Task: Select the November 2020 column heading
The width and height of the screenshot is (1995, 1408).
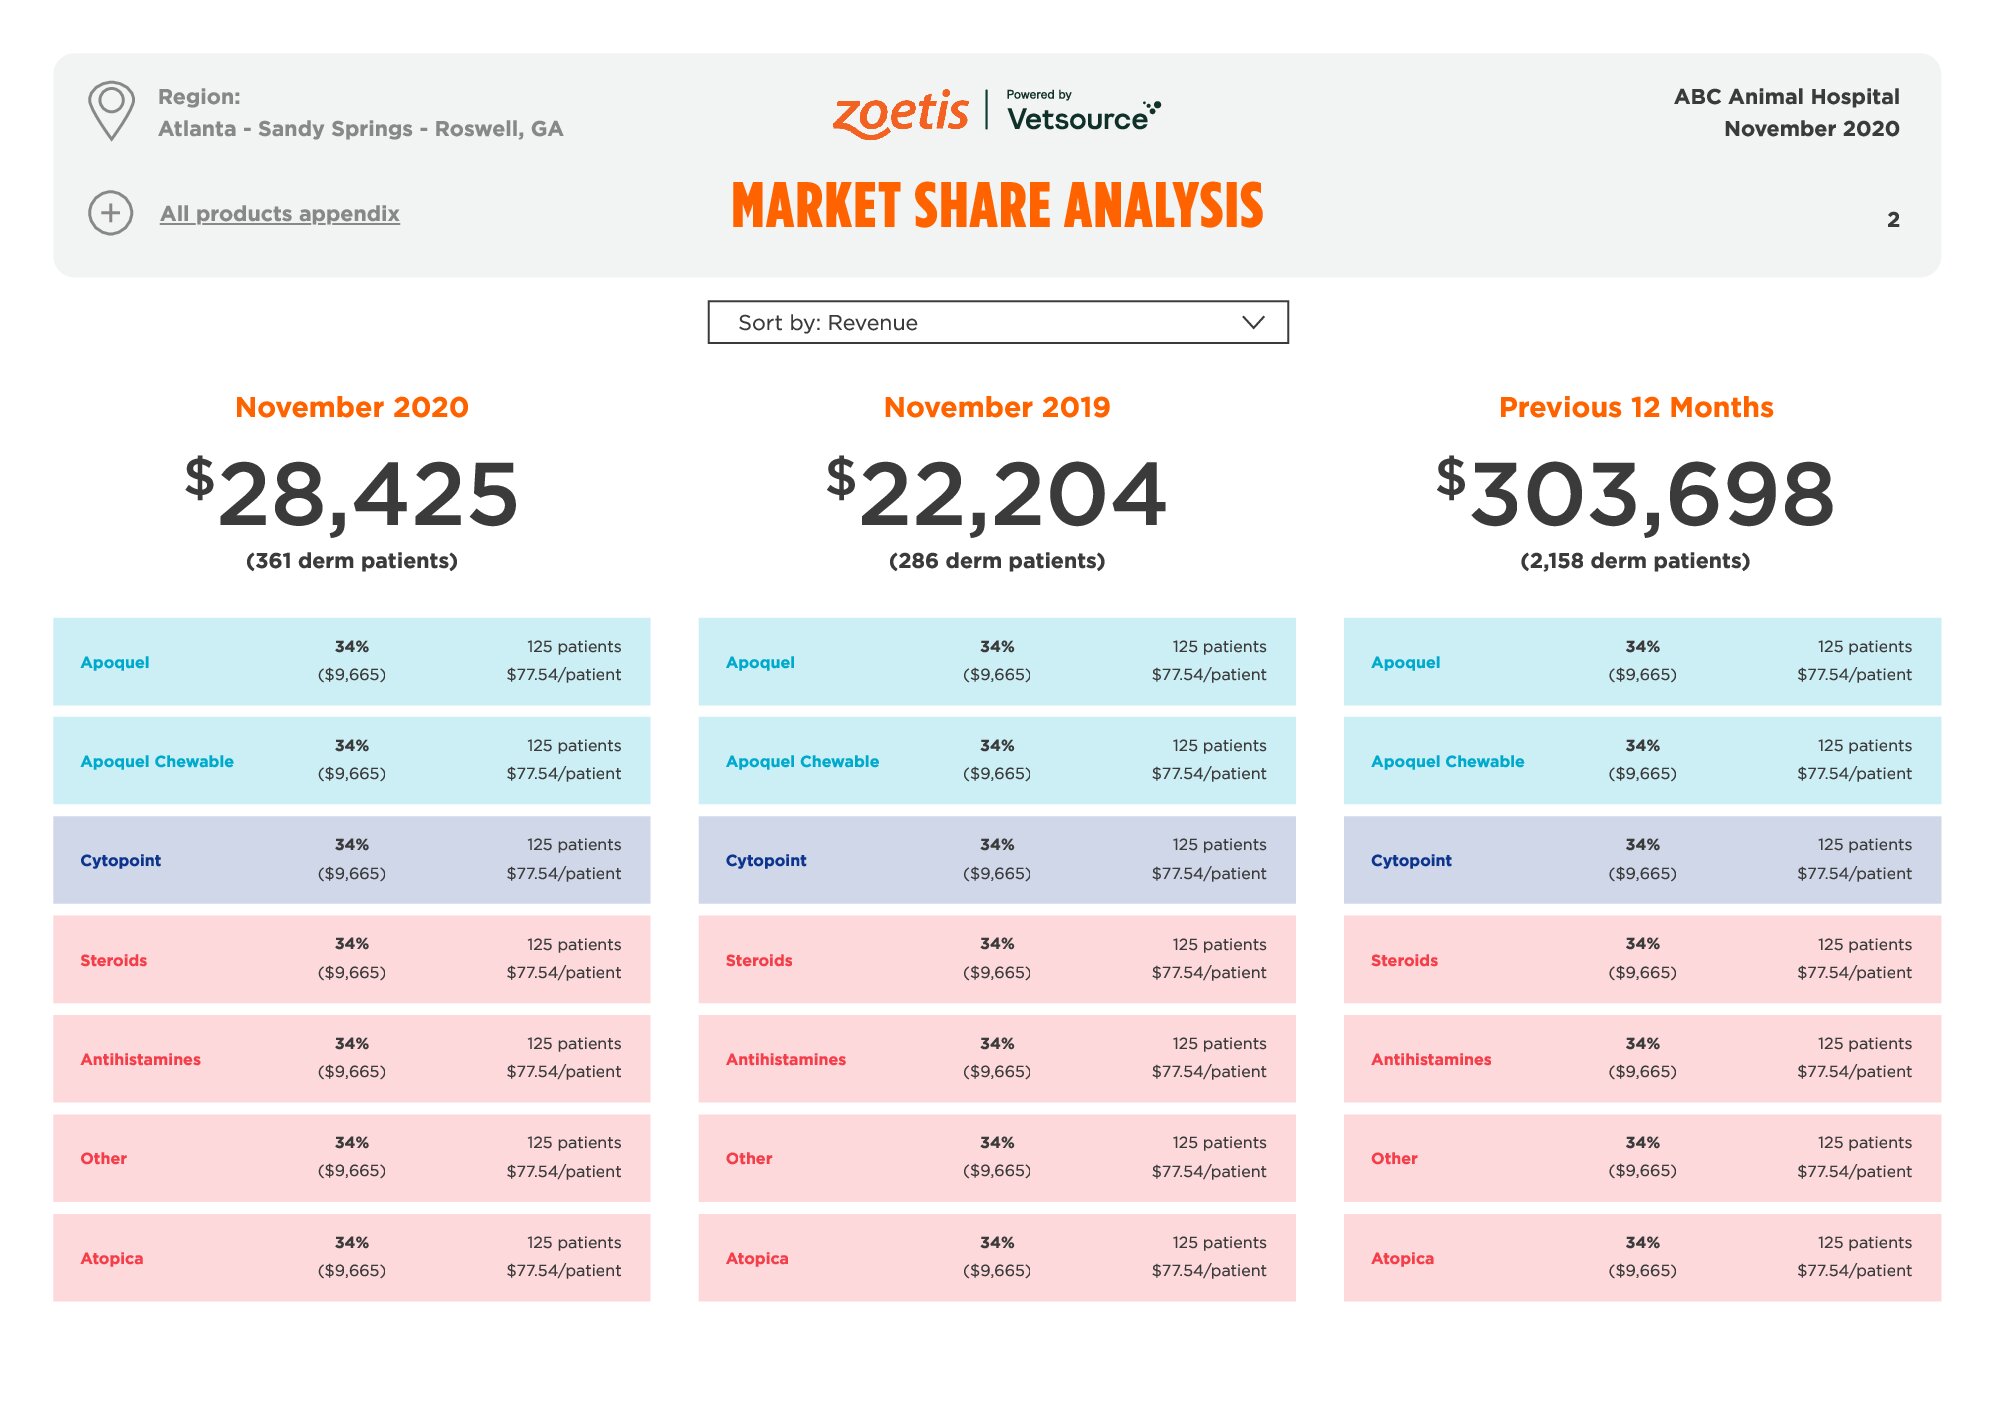Action: pos(352,407)
